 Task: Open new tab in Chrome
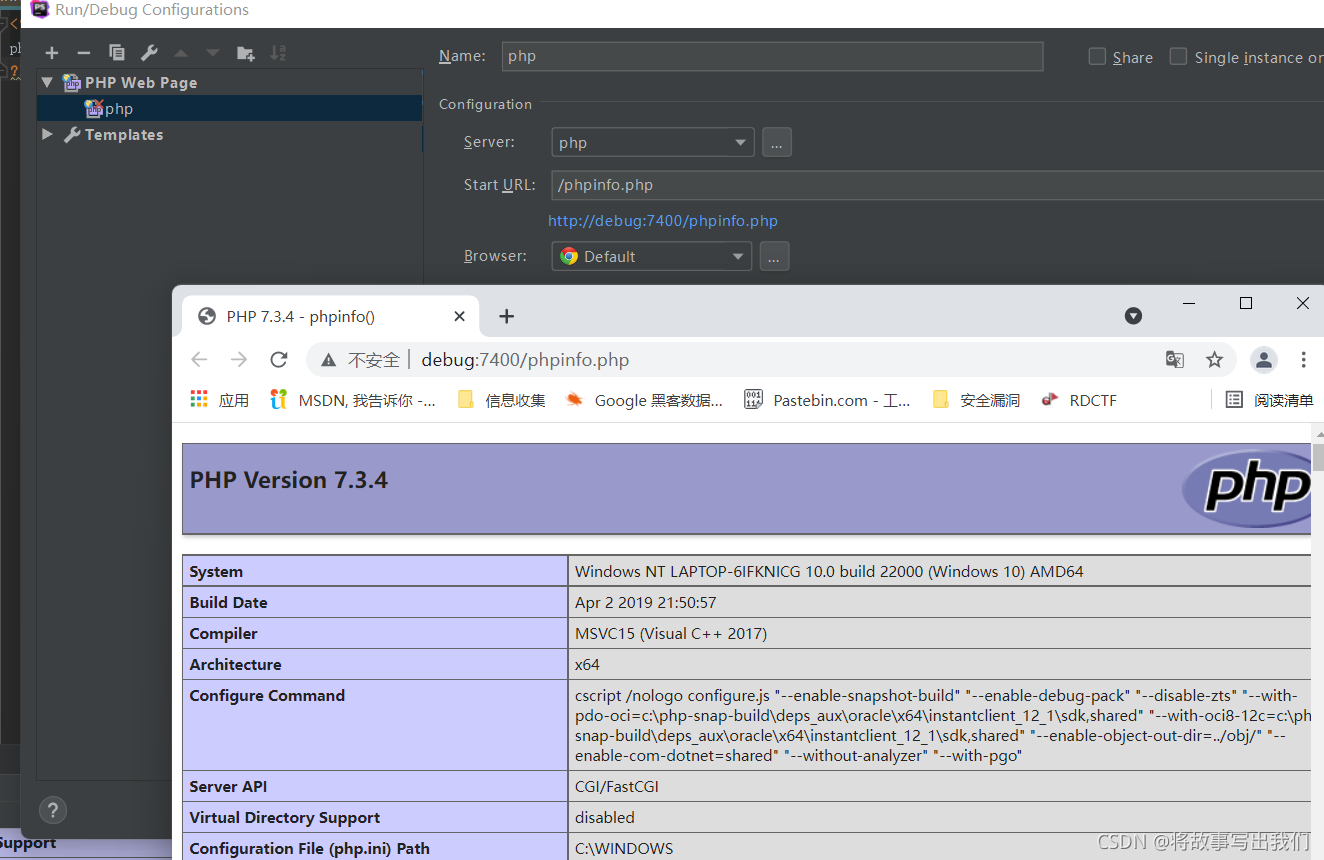[506, 316]
